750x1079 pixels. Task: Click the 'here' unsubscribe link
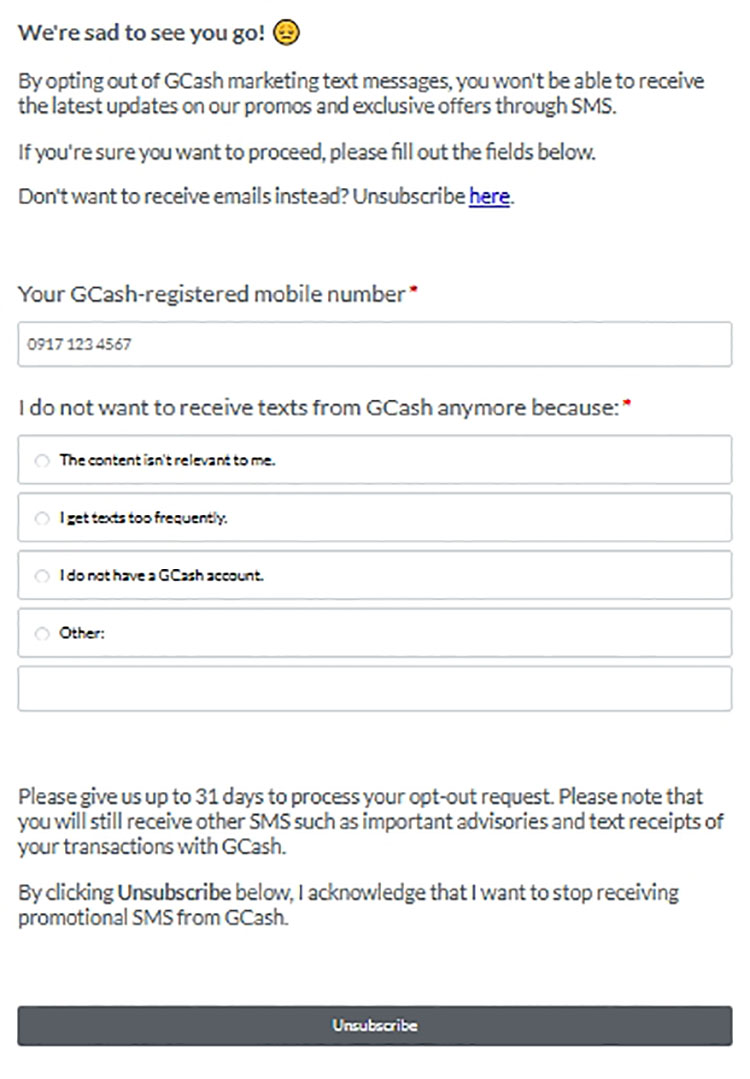489,197
